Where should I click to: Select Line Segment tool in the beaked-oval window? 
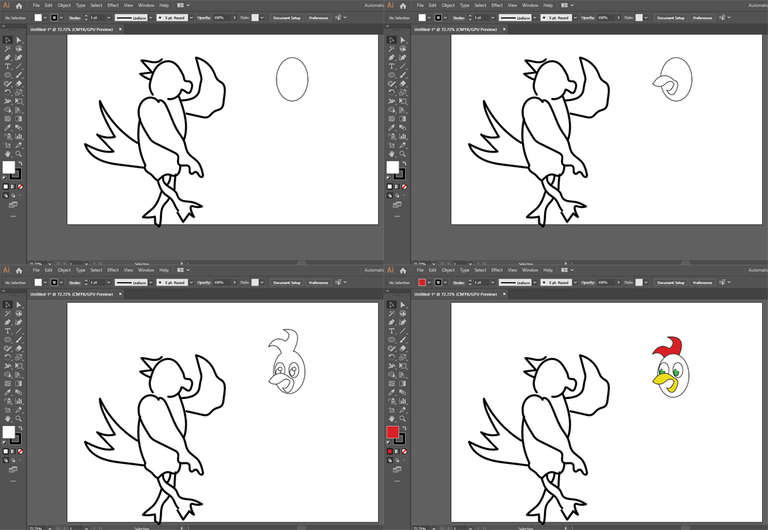pos(403,66)
